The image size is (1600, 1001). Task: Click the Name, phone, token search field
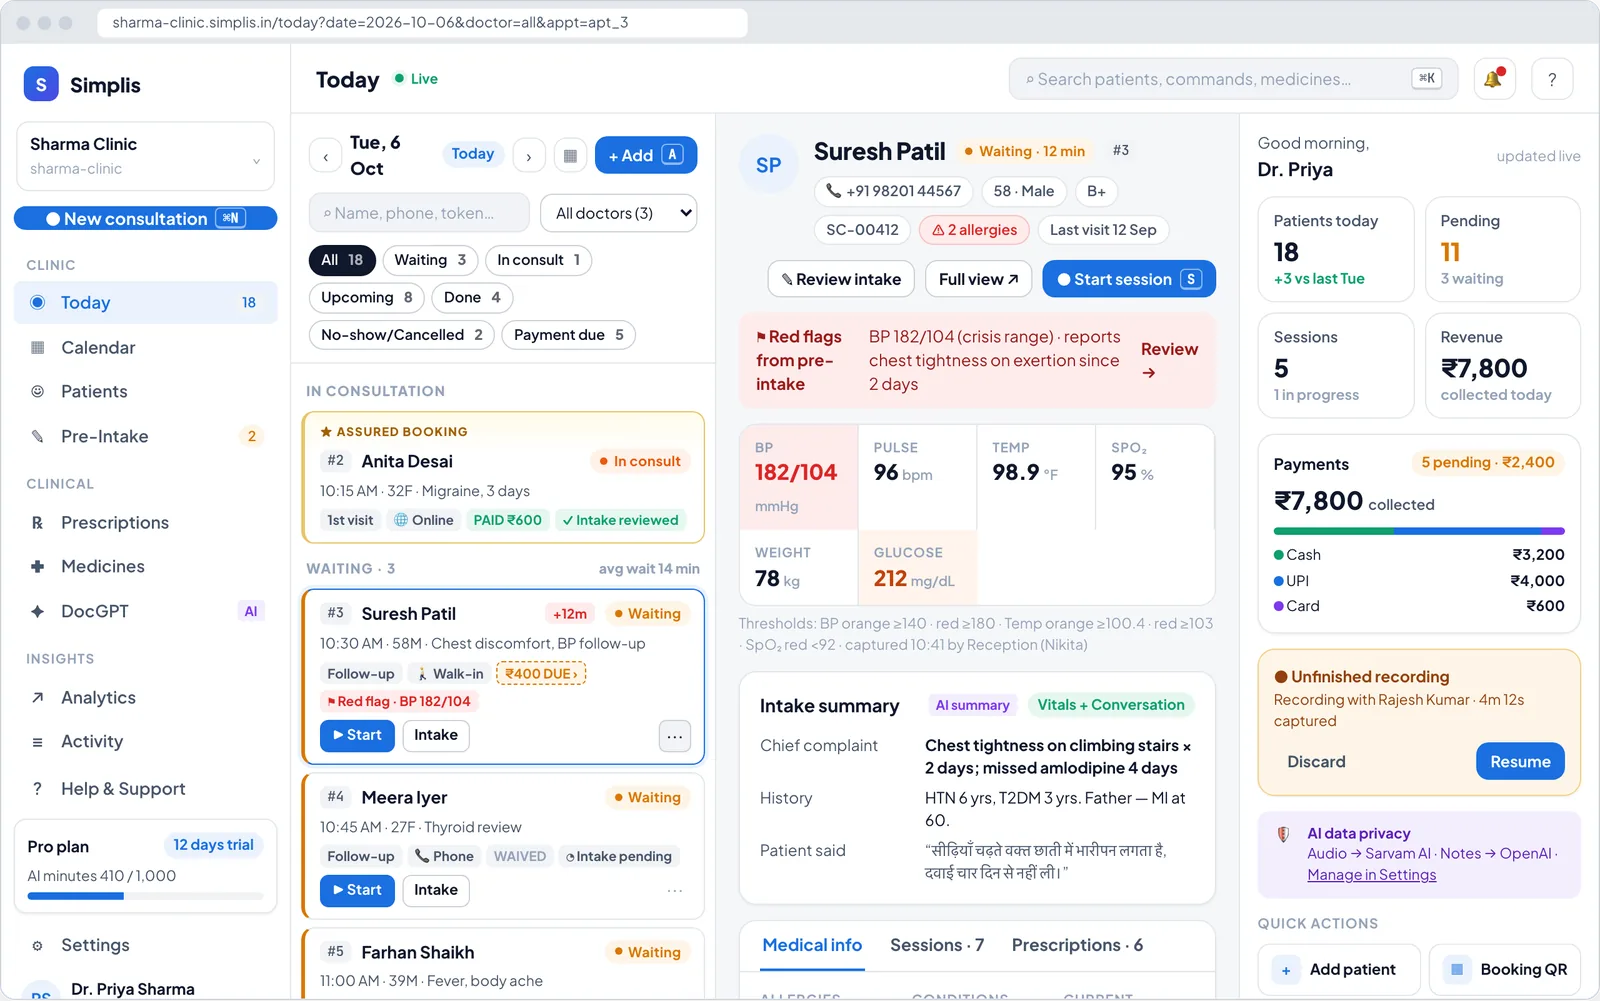[419, 213]
